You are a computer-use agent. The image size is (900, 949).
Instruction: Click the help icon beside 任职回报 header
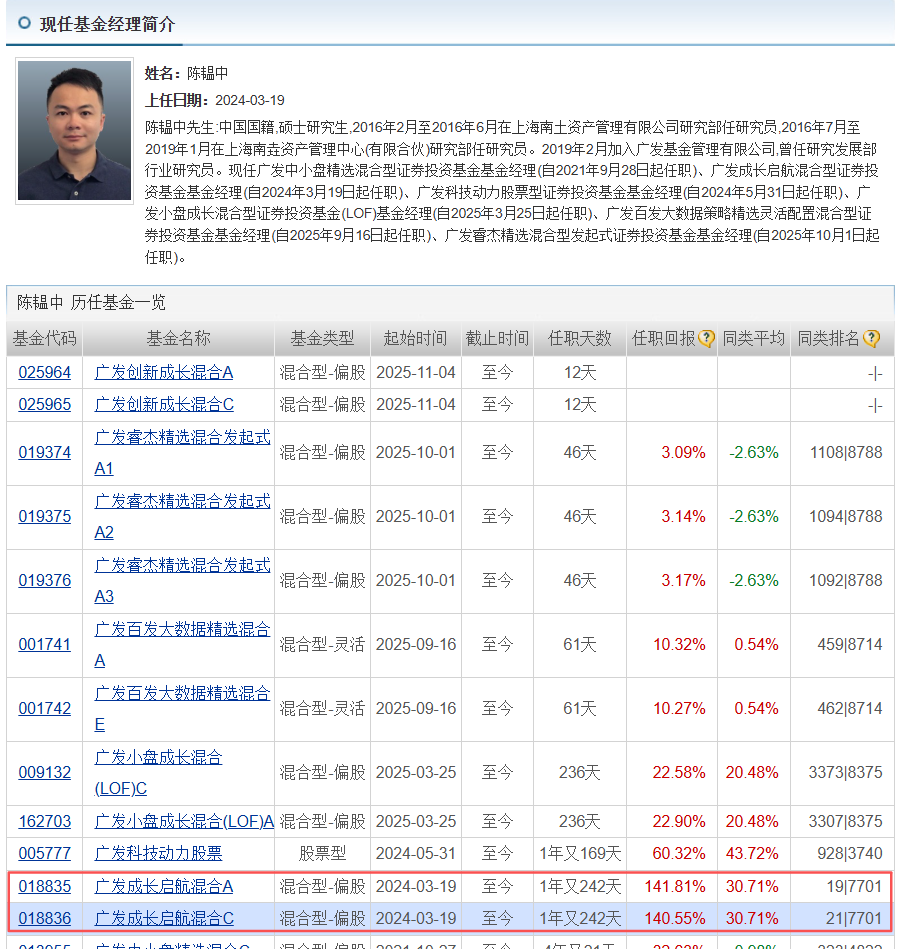click(706, 339)
